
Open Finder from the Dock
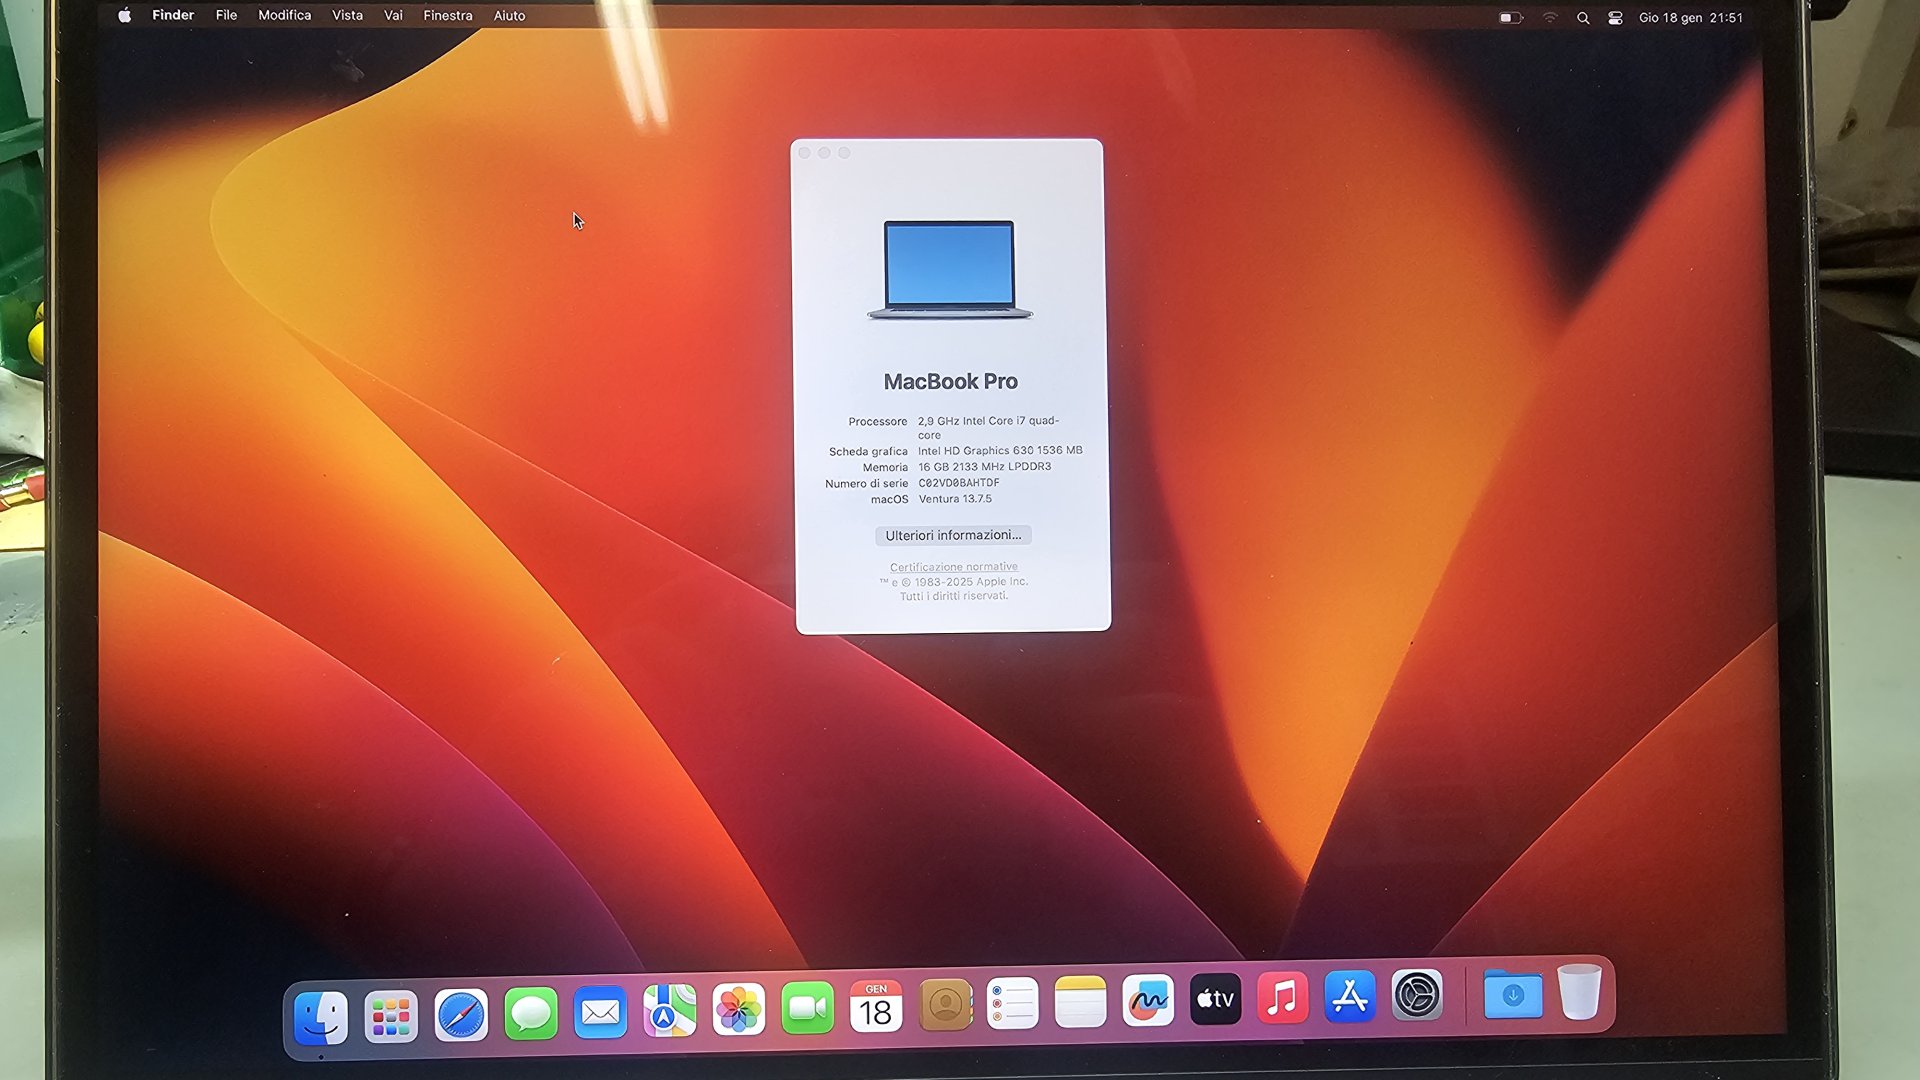[321, 1017]
